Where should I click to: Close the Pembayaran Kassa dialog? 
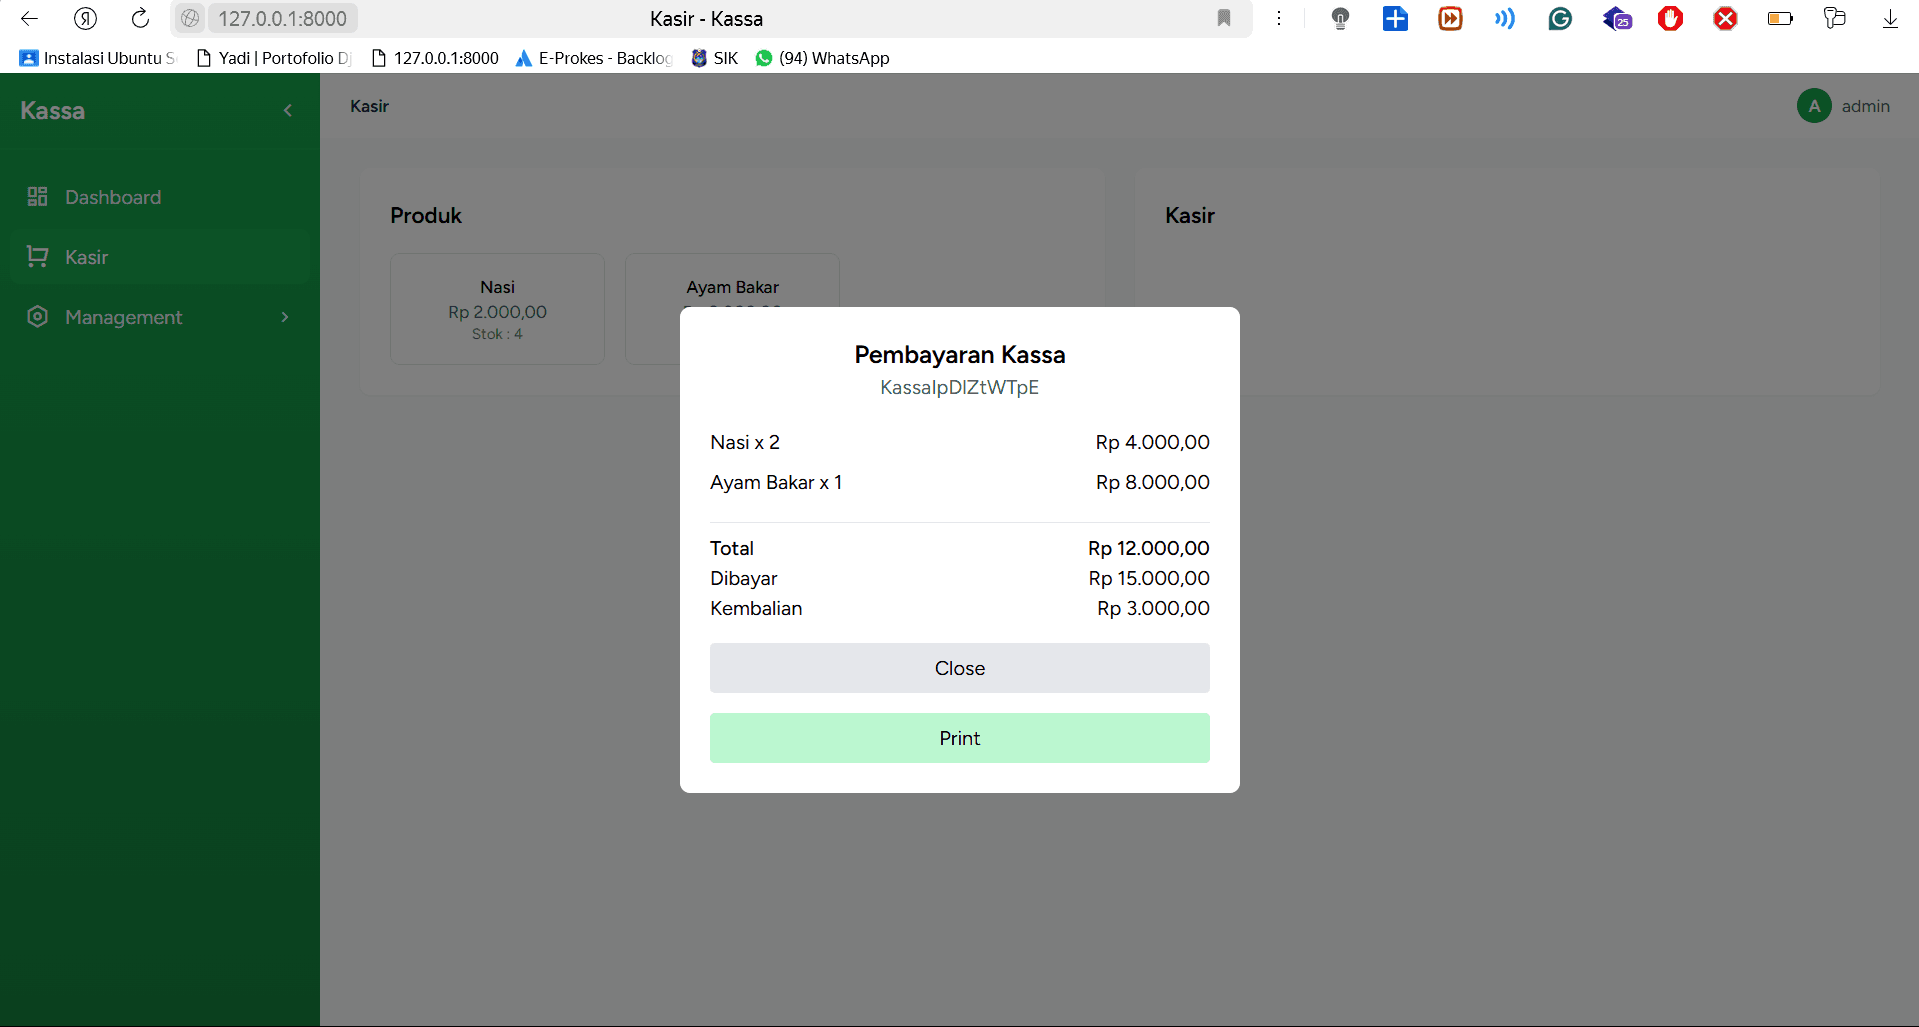(x=959, y=668)
